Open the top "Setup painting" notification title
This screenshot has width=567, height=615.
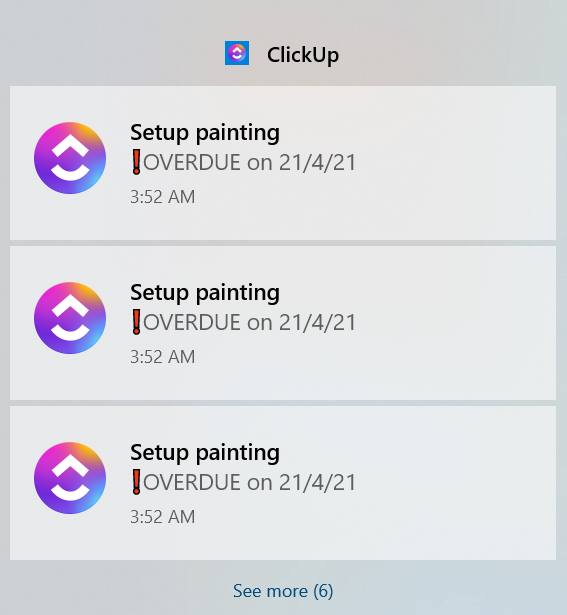(x=205, y=133)
